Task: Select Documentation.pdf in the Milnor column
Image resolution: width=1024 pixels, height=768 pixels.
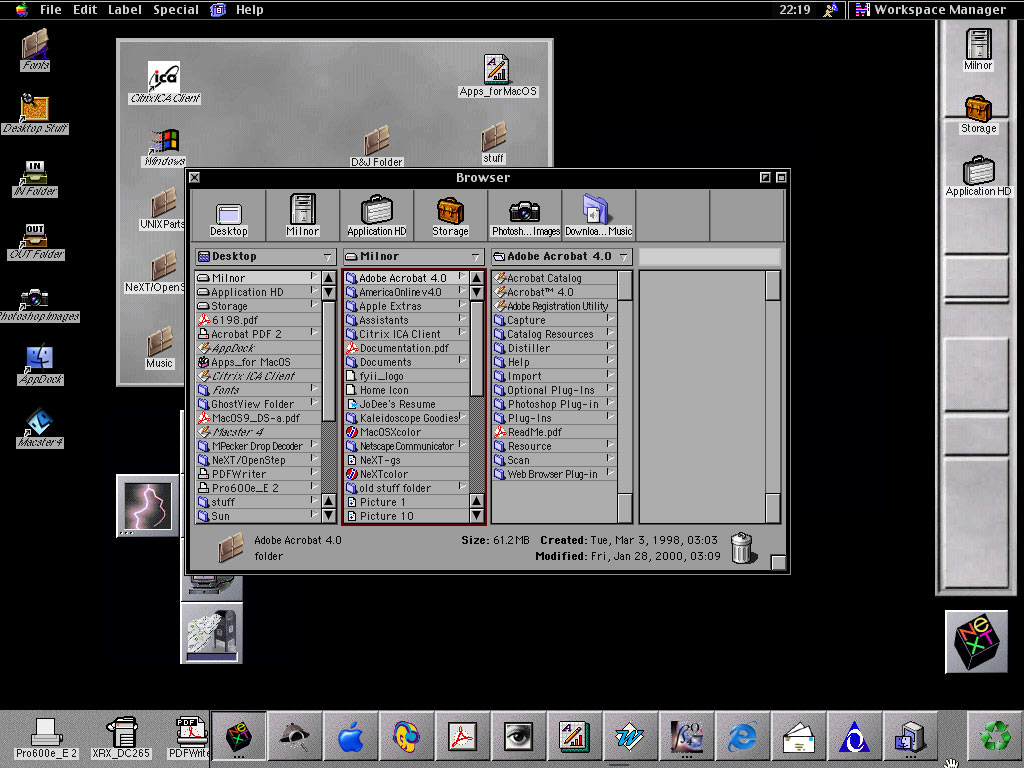Action: (x=406, y=348)
